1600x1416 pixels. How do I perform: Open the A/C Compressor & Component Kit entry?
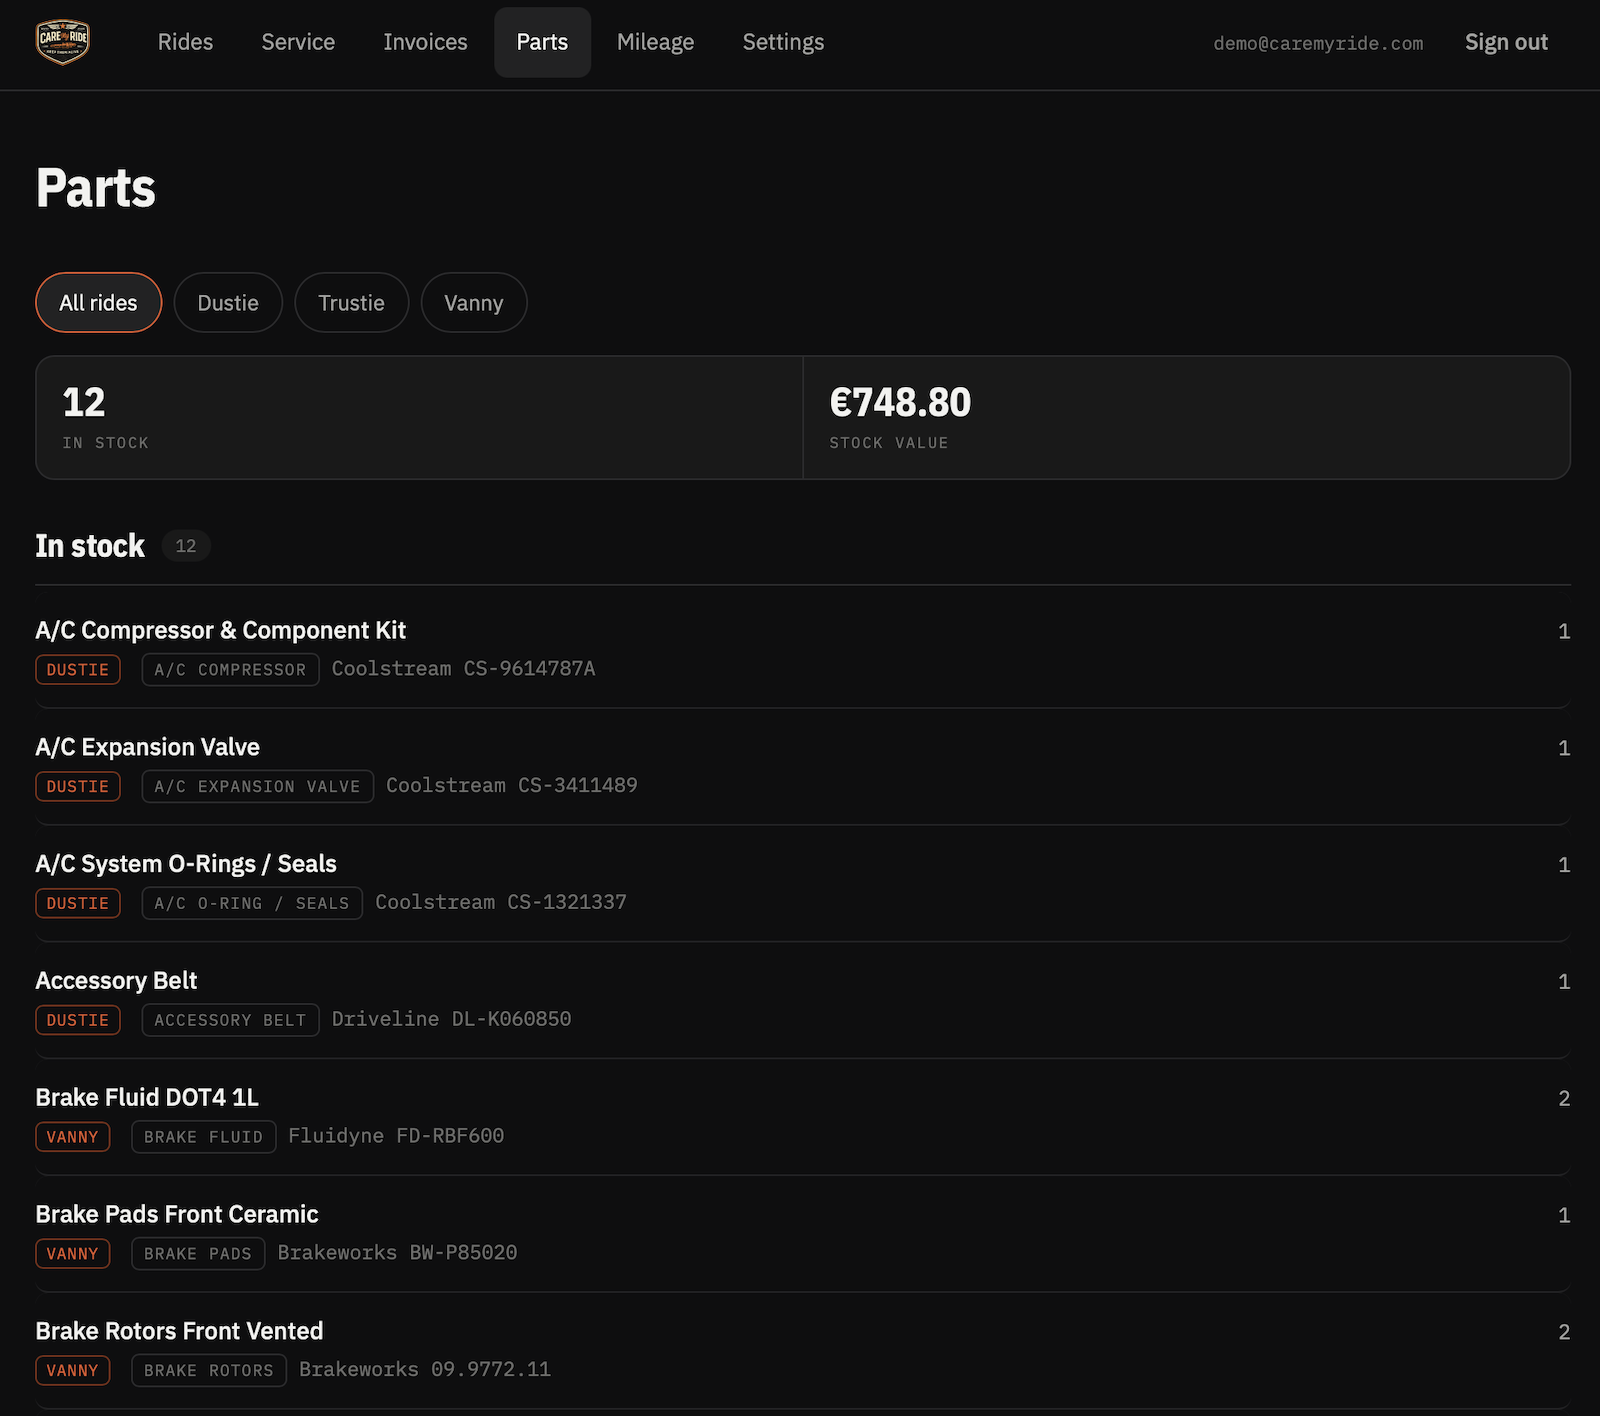(x=803, y=649)
